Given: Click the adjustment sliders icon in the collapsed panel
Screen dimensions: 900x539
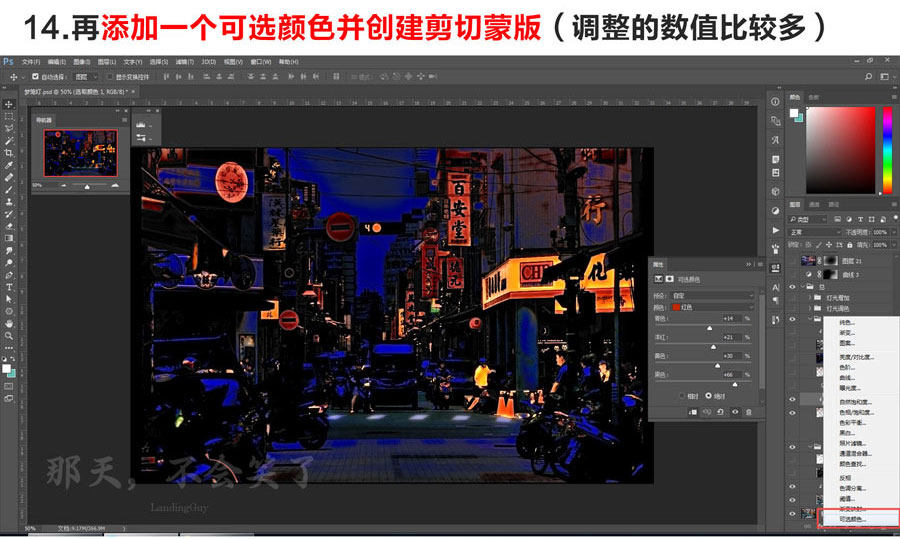Looking at the screenshot, I should [x=141, y=137].
